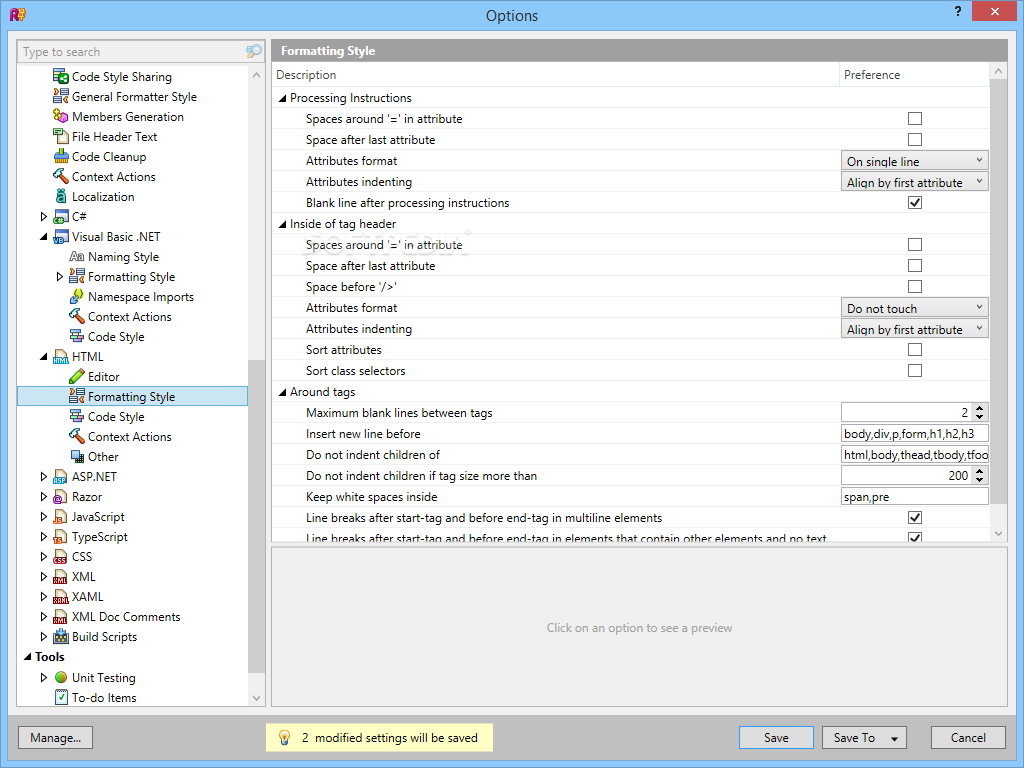Open Members Generation icon
This screenshot has width=1024, height=768.
61,116
